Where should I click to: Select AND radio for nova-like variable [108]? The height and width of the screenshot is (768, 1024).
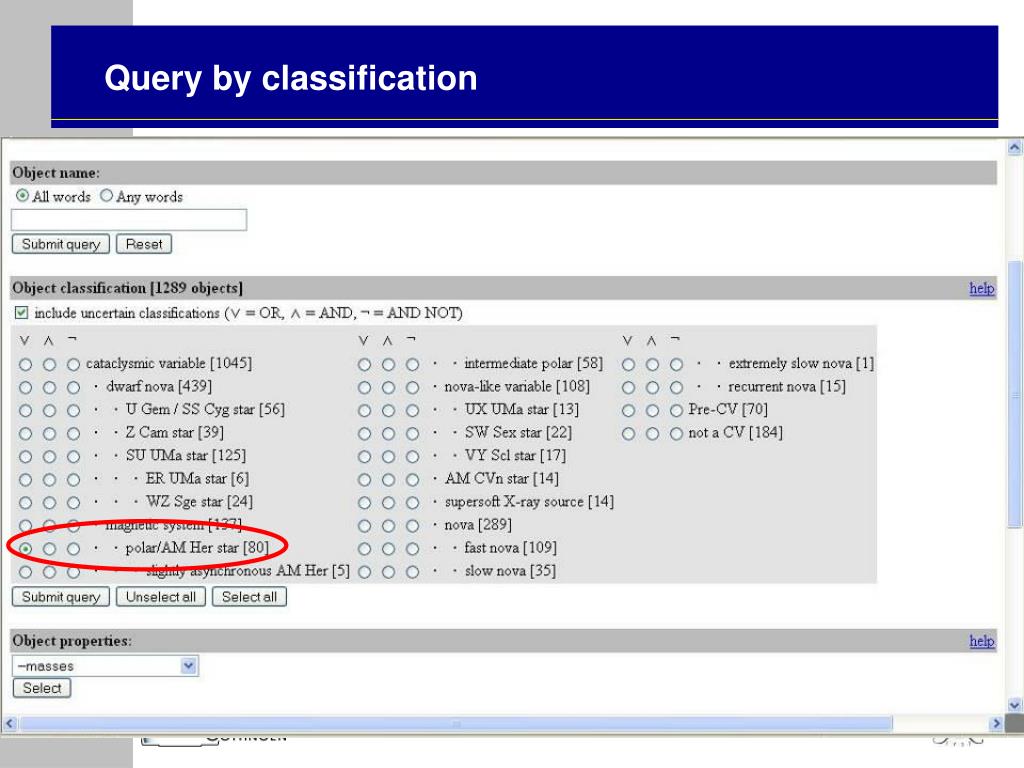389,387
